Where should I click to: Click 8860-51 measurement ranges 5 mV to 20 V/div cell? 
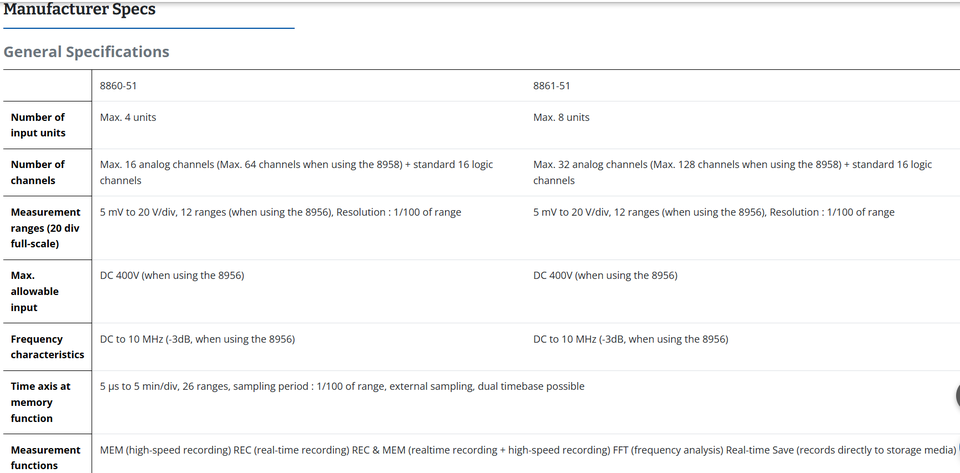click(280, 212)
